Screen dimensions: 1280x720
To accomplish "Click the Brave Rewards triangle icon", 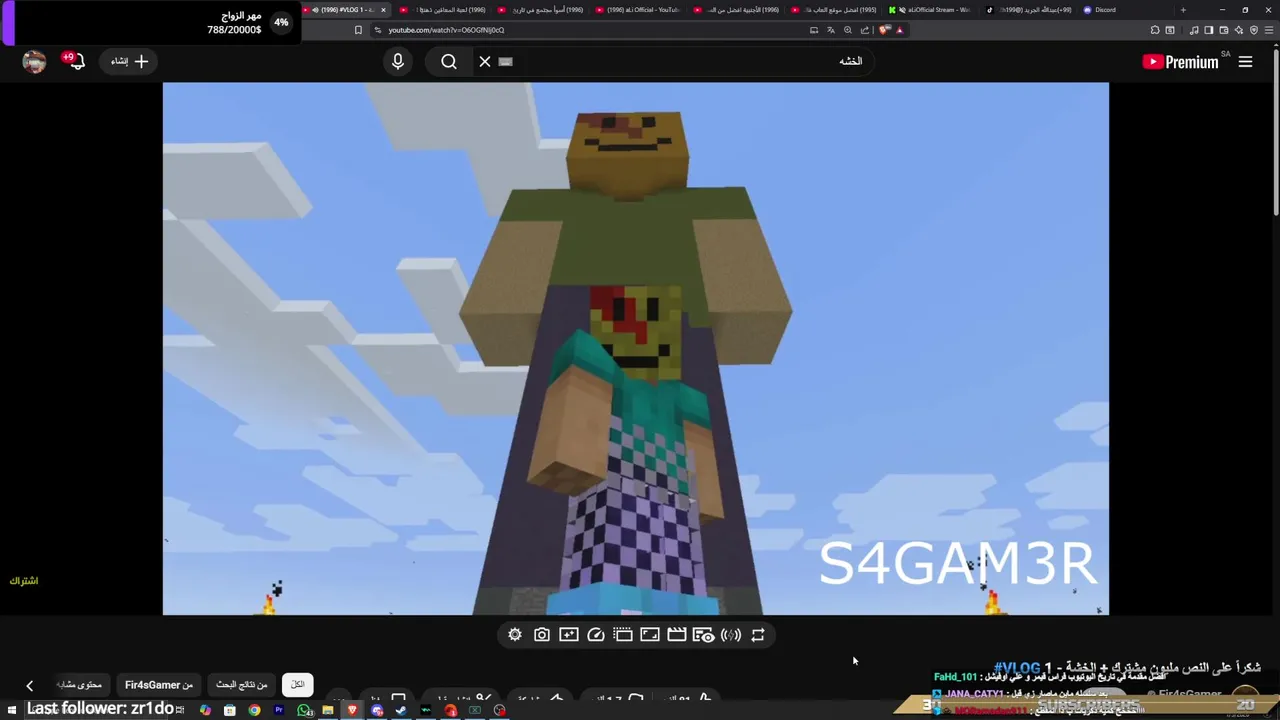I will click(900, 30).
